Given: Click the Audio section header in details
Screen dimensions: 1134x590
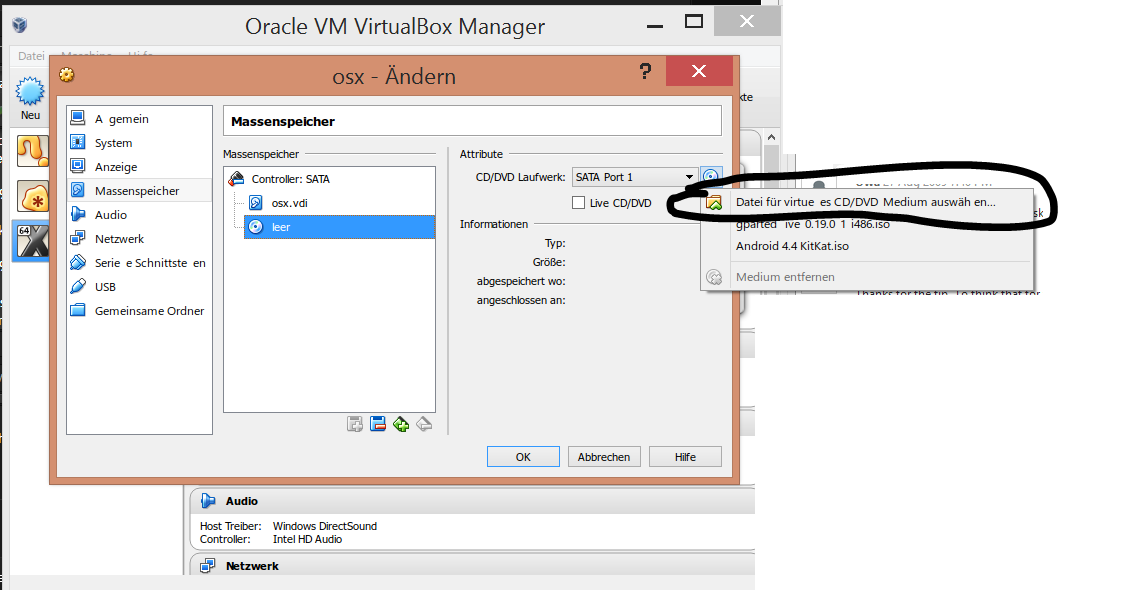Looking at the screenshot, I should [472, 501].
